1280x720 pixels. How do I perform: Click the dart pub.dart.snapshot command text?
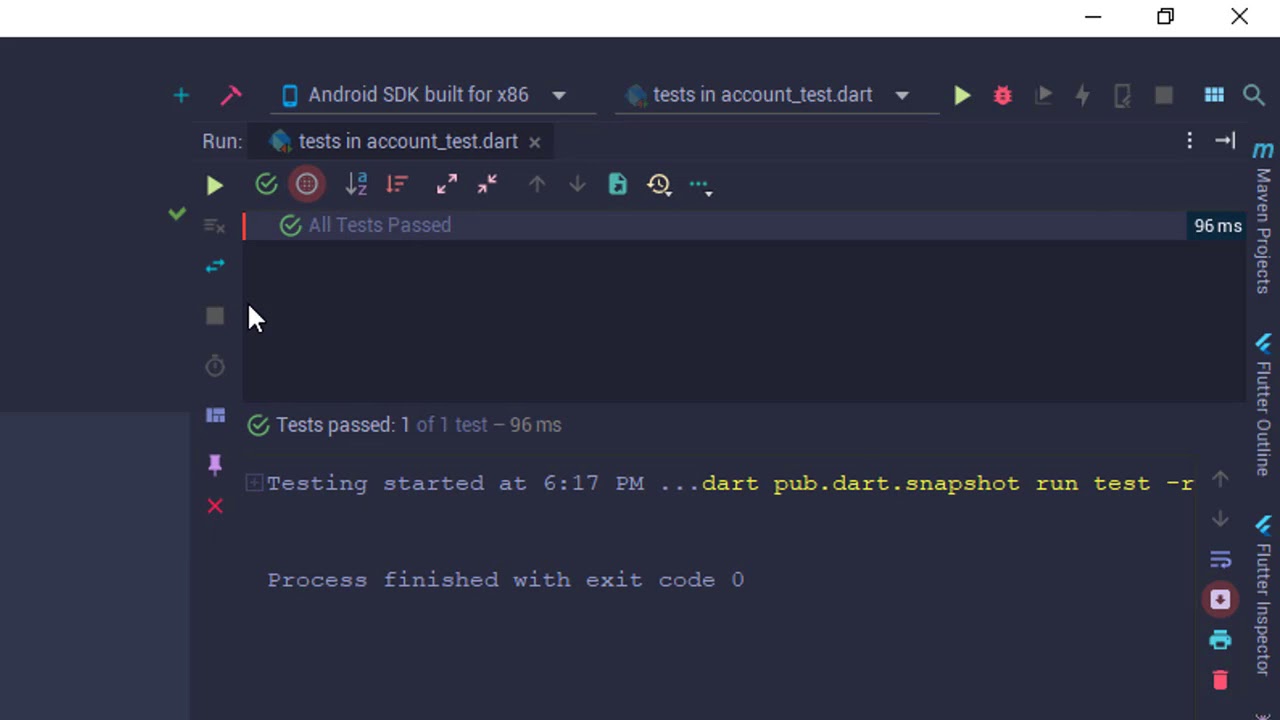pos(947,483)
